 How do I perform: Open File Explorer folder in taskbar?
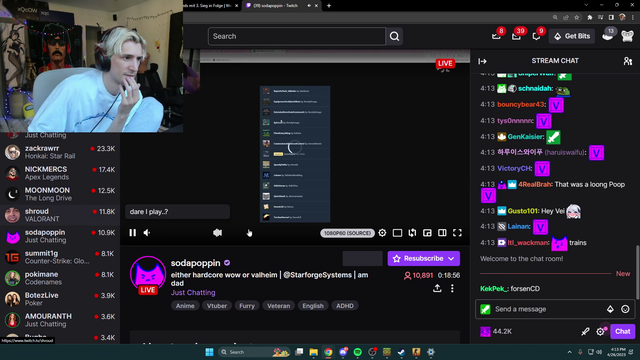click(x=313, y=352)
